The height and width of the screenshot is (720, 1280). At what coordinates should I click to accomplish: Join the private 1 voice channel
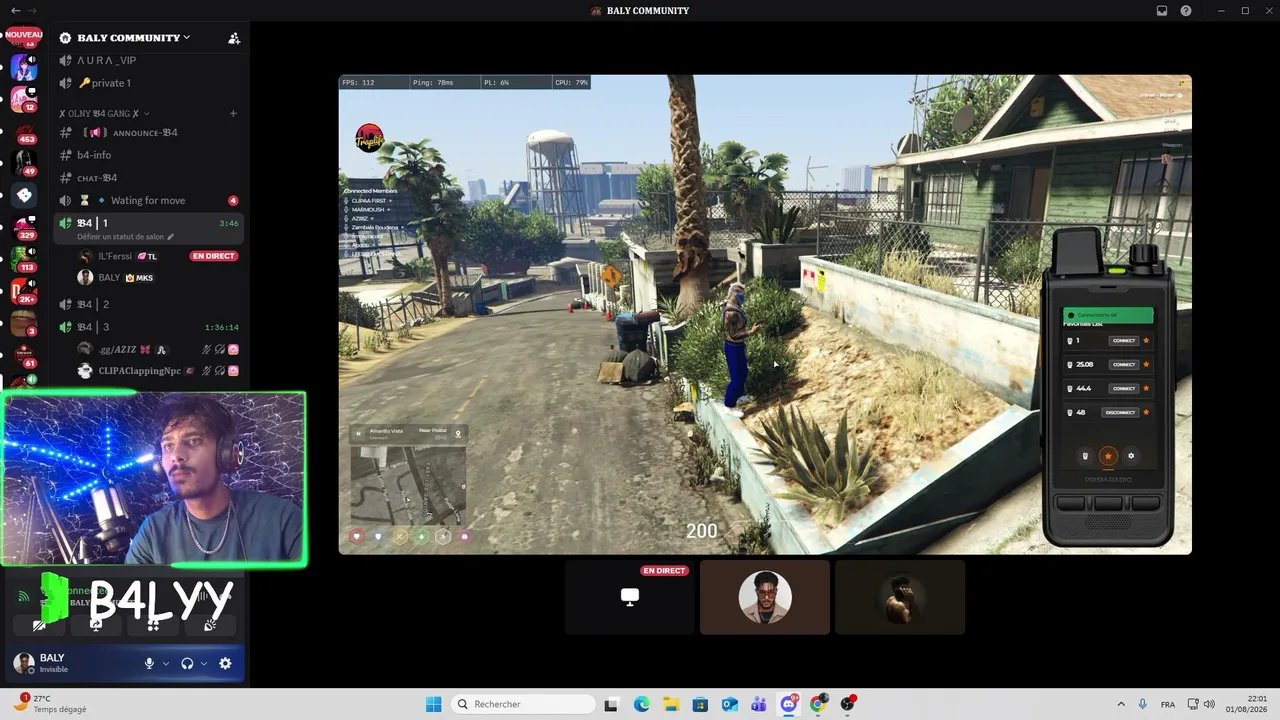click(x=148, y=83)
